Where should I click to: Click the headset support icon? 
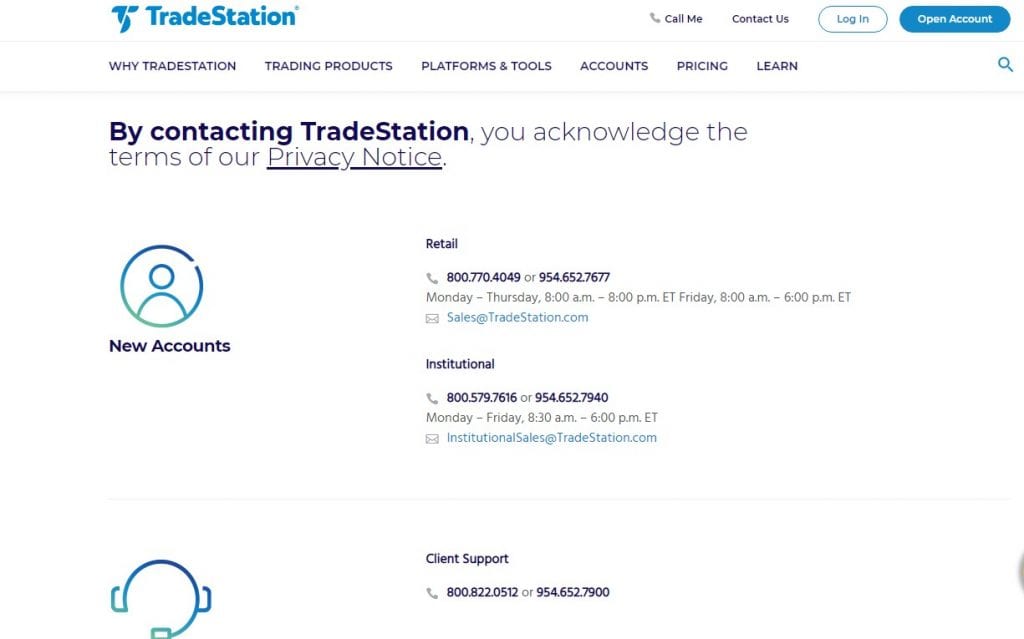click(x=160, y=598)
